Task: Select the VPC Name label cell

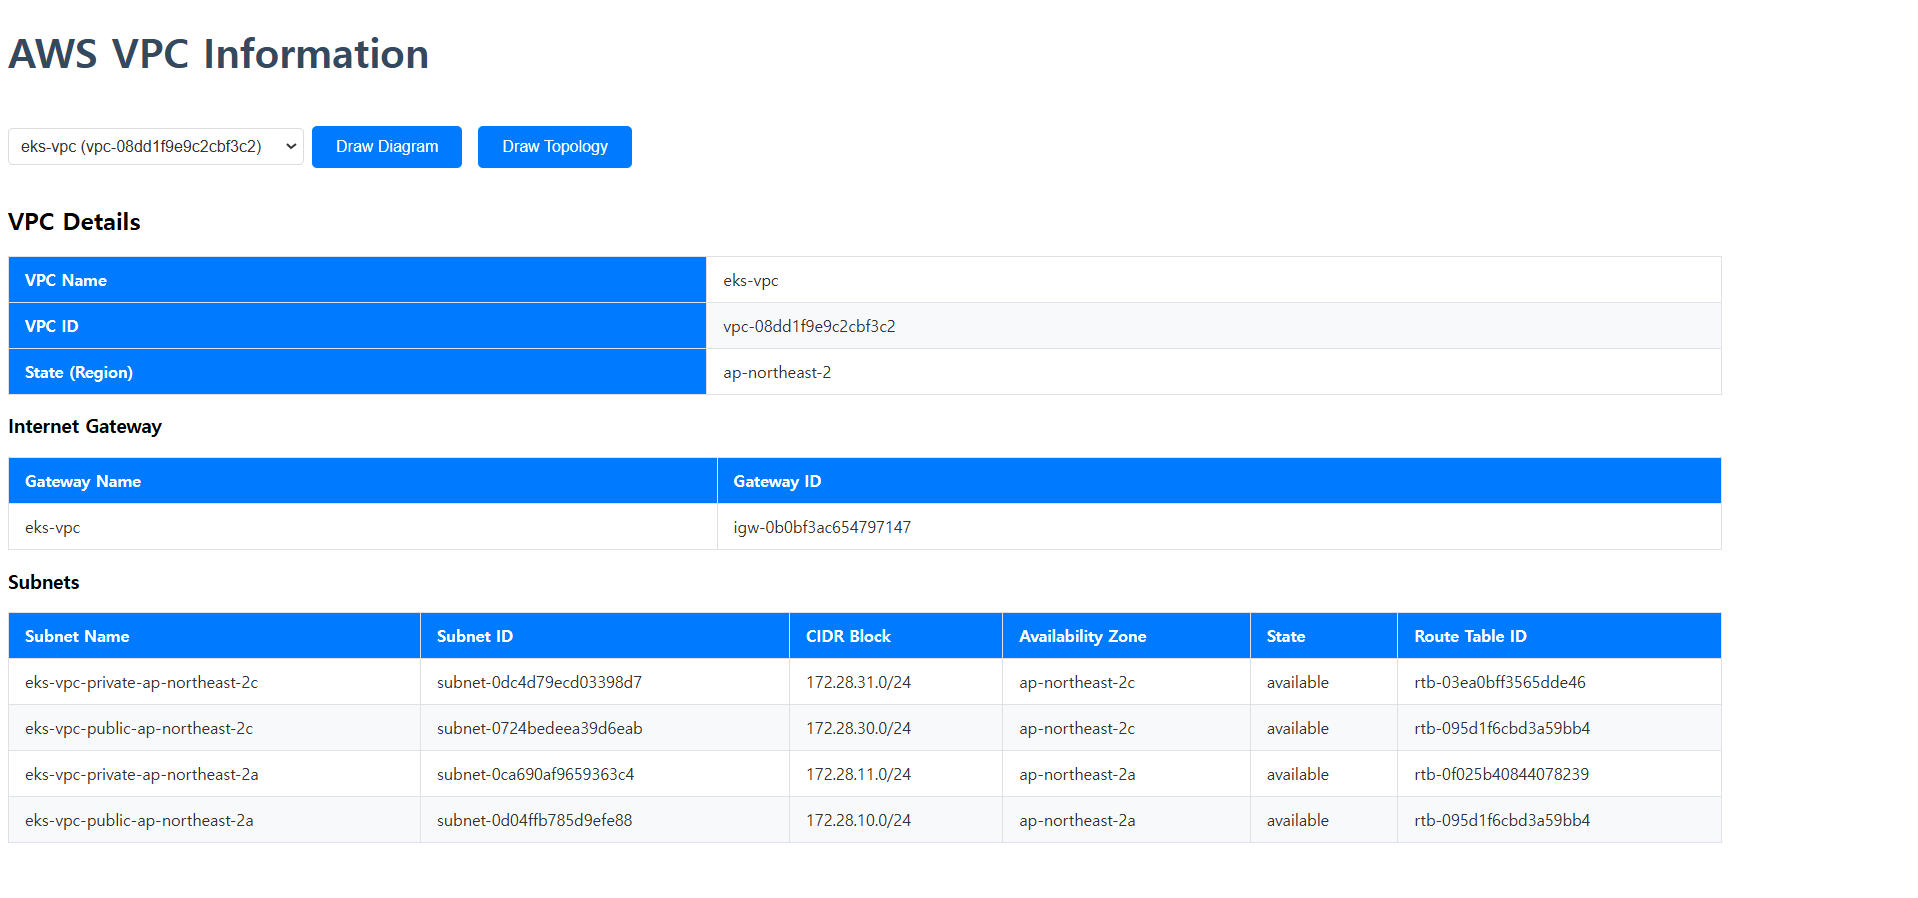Action: [x=357, y=280]
